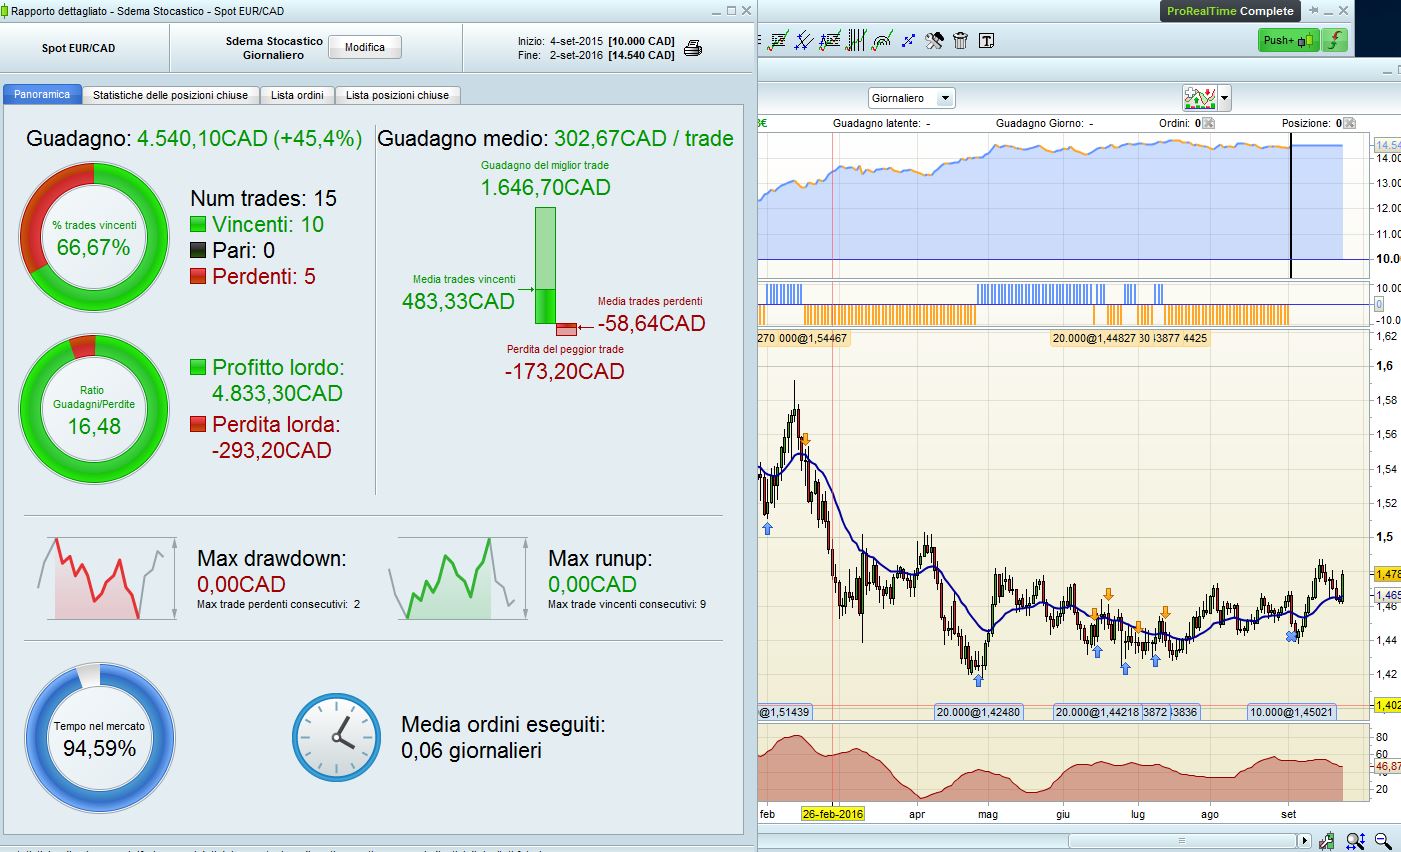Minimize the Rapporto dettagliato window
This screenshot has width=1401, height=852.
click(x=716, y=11)
